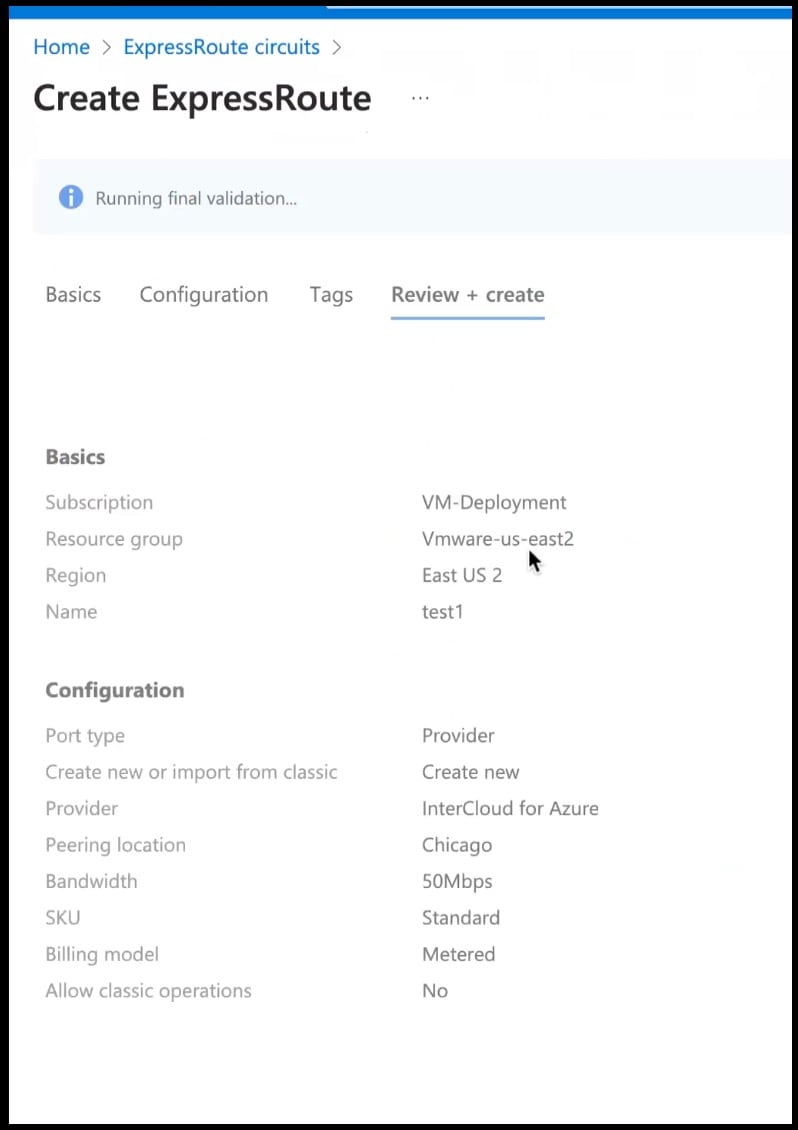Image resolution: width=798 pixels, height=1130 pixels.
Task: Click the chevron after ExpressRoute circuits breadcrumb
Action: point(337,47)
